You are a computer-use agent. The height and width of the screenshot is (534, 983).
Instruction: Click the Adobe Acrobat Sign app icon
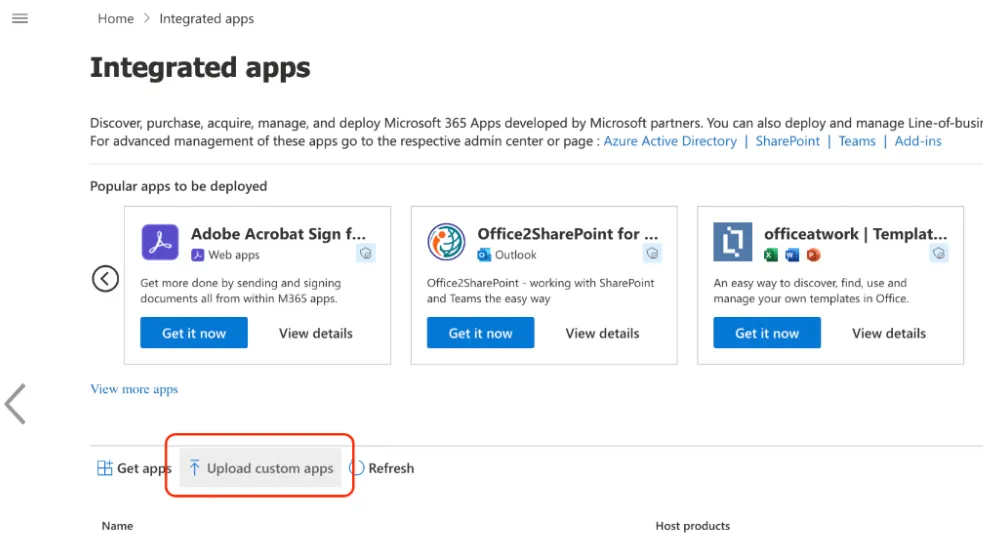pos(159,242)
